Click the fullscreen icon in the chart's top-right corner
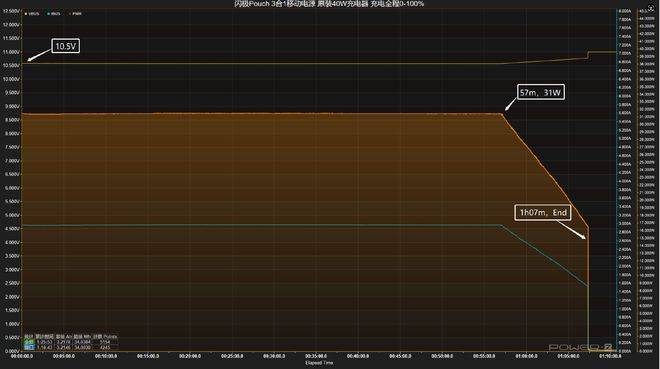The width and height of the screenshot is (660, 369). click(652, 8)
